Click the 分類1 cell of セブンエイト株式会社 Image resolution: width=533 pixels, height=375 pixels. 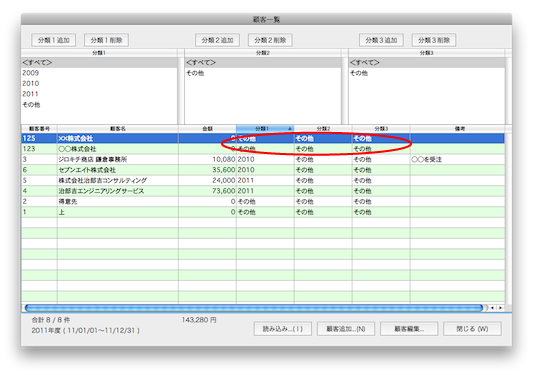pyautogui.click(x=265, y=170)
